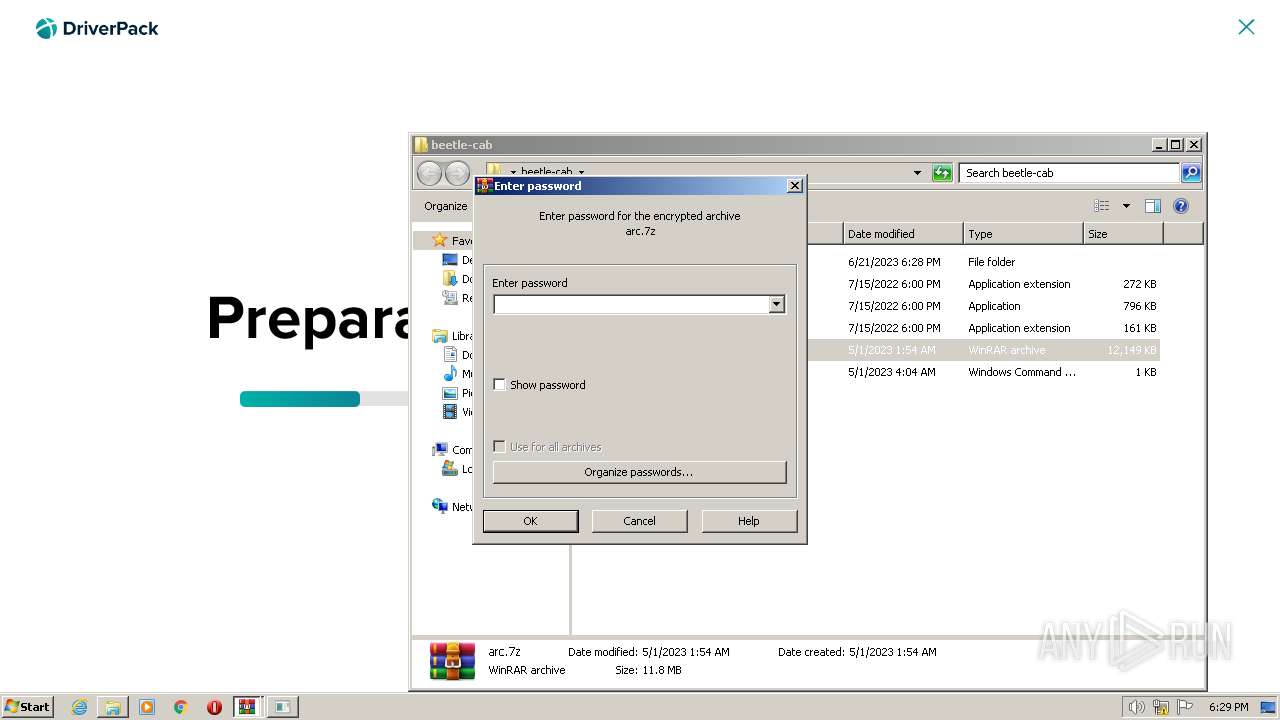The height and width of the screenshot is (720, 1280).
Task: Click the network tray icon
Action: coord(1161,707)
